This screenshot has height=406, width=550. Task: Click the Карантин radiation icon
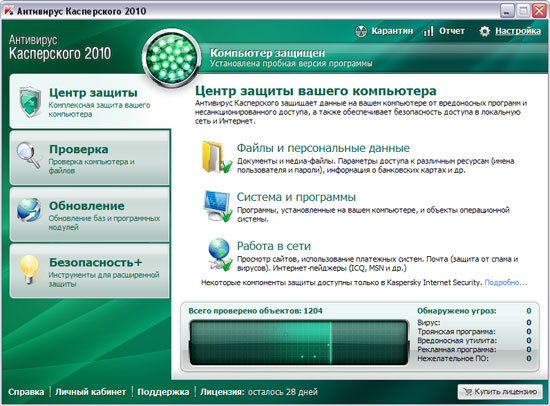click(x=361, y=31)
